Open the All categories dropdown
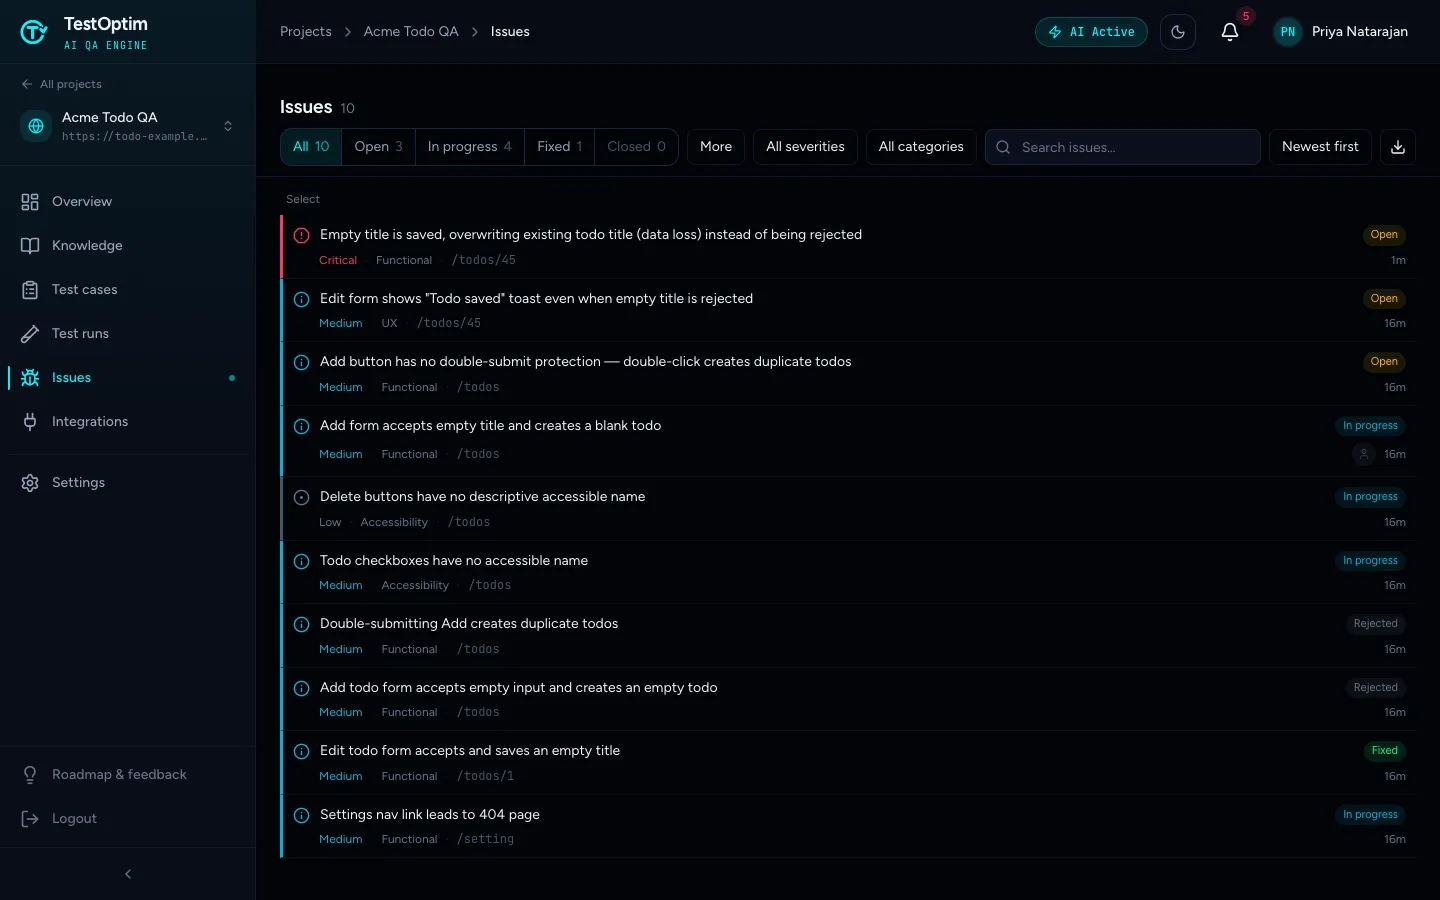This screenshot has width=1440, height=900. pyautogui.click(x=921, y=147)
